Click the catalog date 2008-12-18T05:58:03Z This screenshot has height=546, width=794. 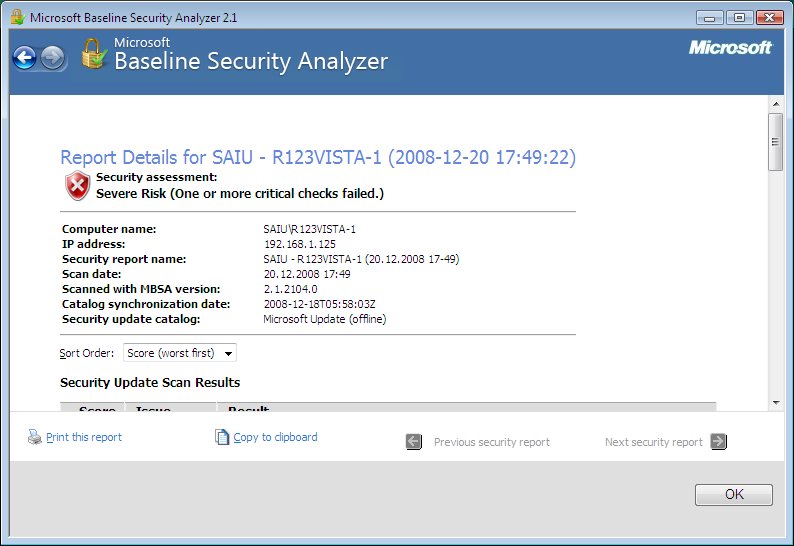click(320, 304)
